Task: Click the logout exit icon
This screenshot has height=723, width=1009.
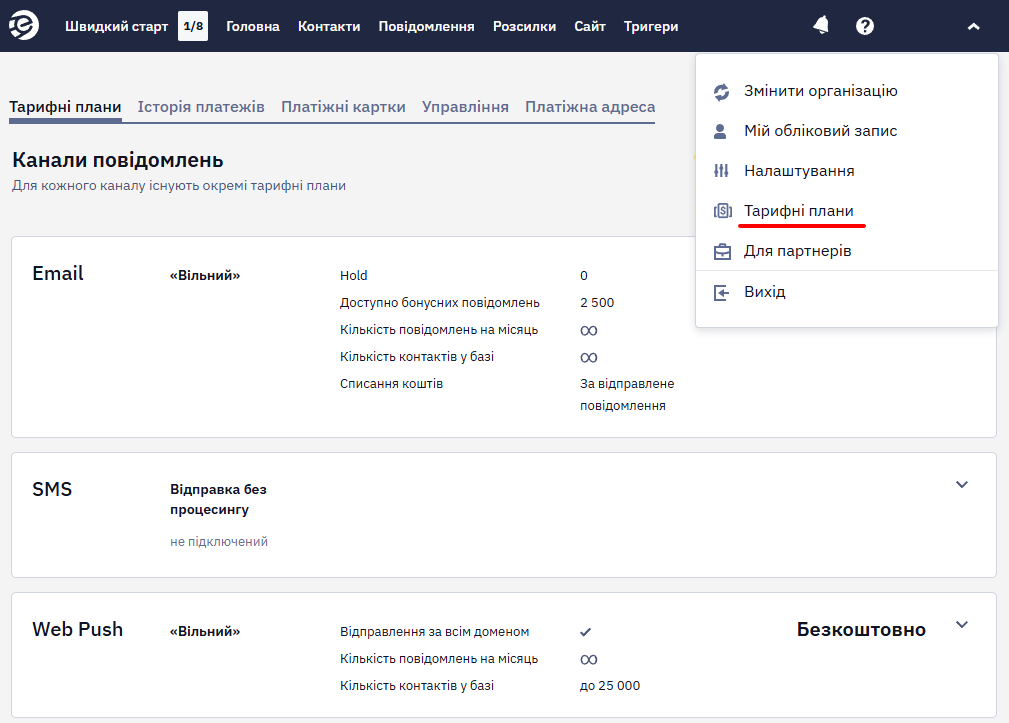Action: pos(721,293)
